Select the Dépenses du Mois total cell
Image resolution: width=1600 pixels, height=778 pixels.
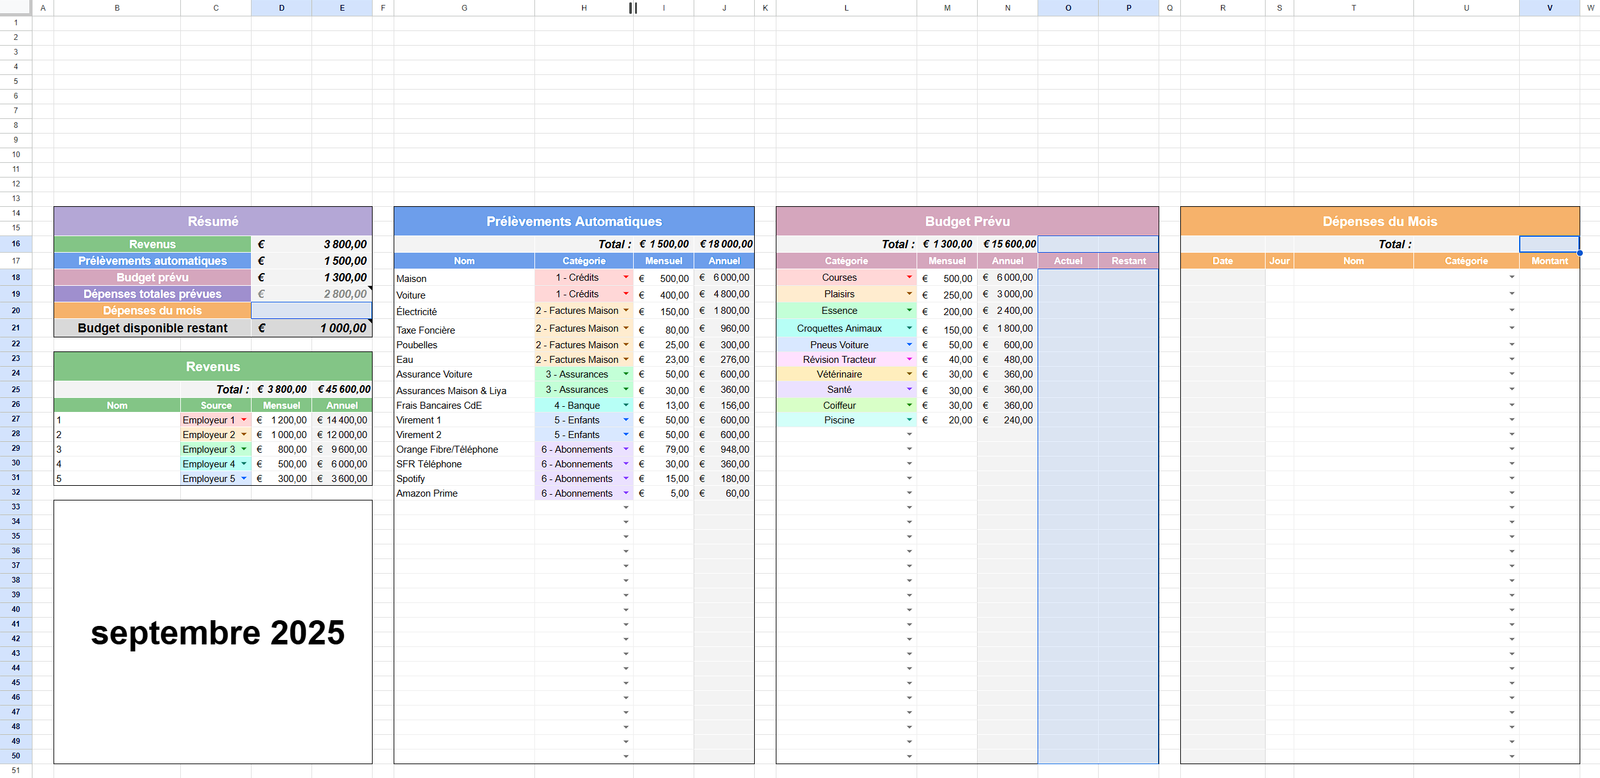[x=1549, y=244]
